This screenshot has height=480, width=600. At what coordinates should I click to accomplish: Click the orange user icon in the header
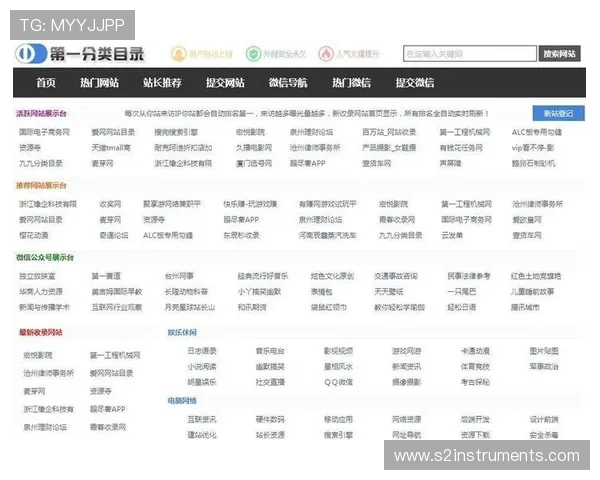(178, 54)
